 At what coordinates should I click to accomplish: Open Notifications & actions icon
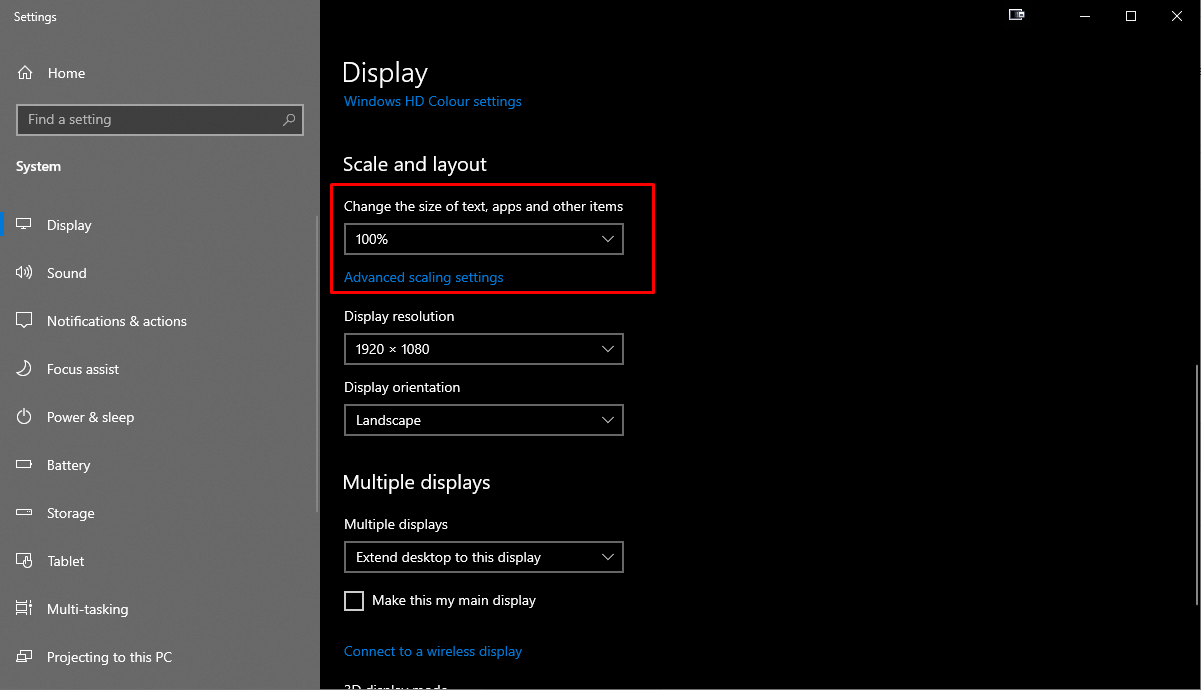[25, 321]
